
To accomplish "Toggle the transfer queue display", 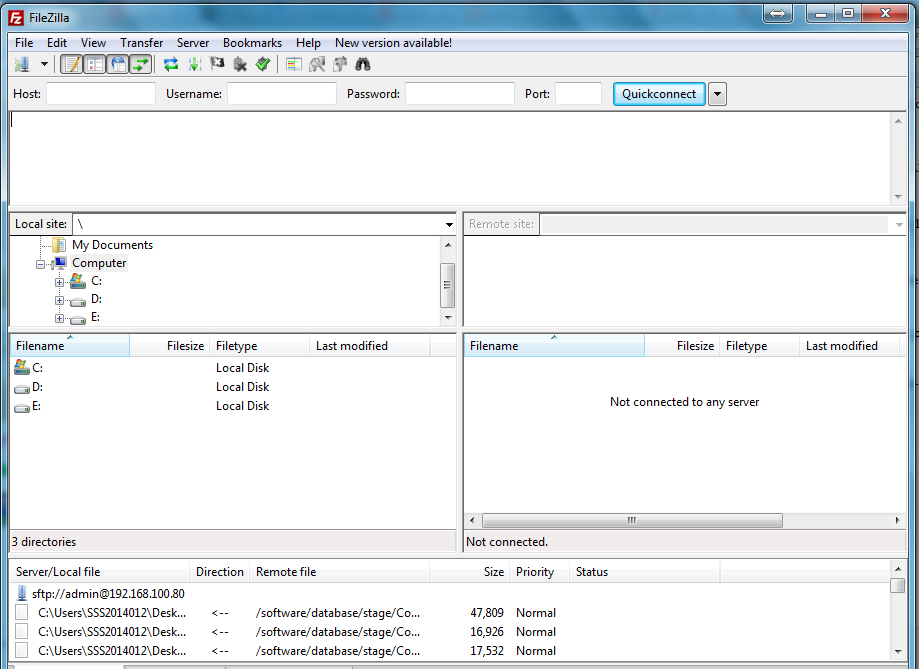I will (x=141, y=64).
